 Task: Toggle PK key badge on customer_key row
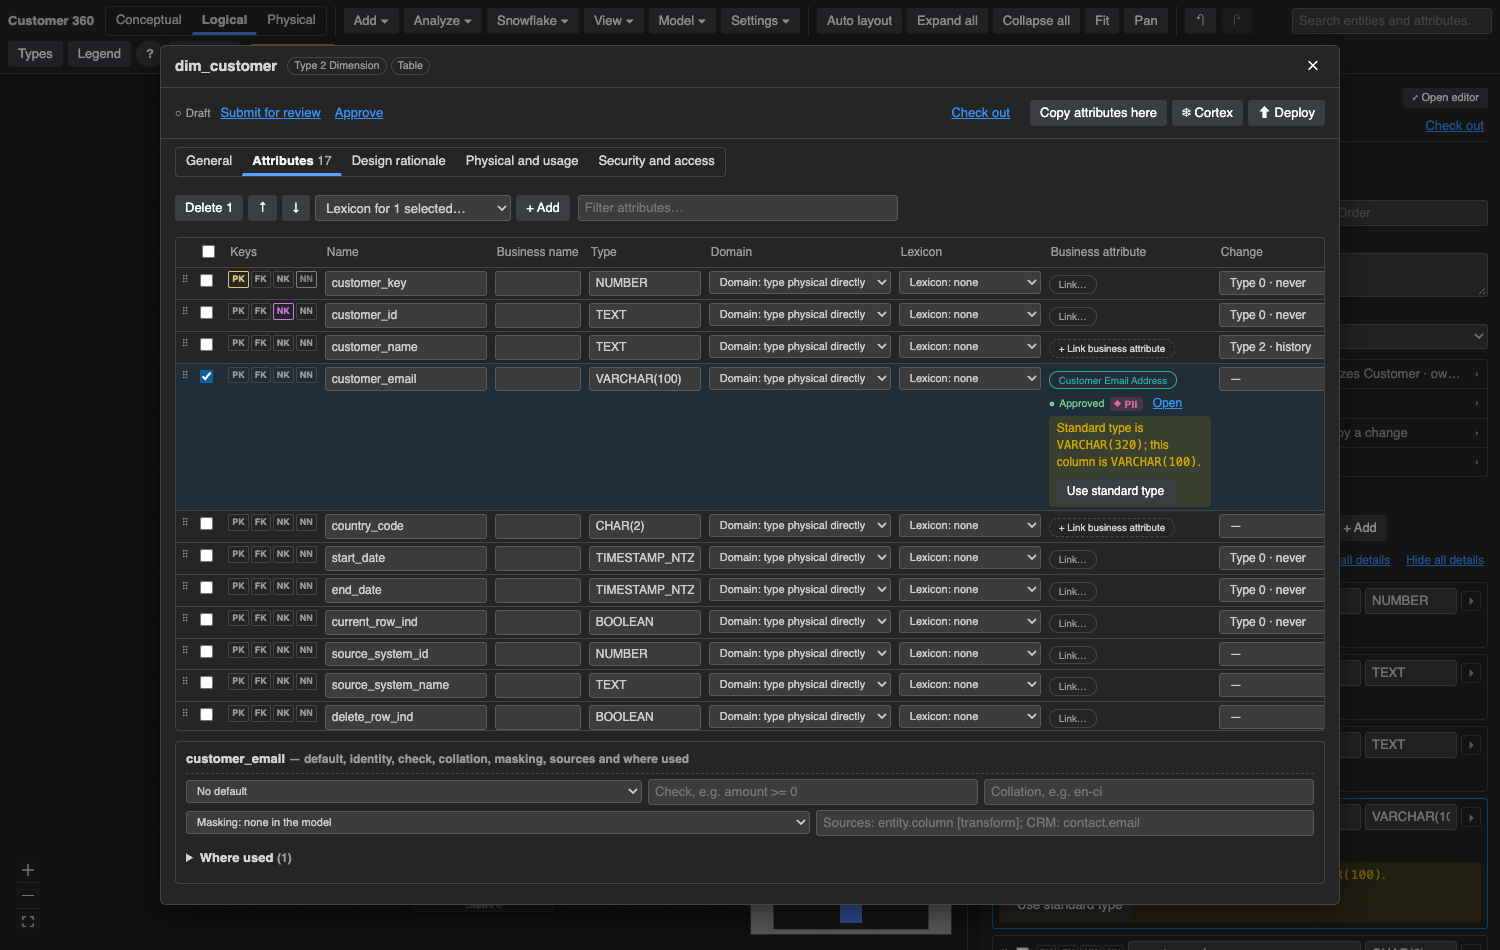[x=238, y=279]
